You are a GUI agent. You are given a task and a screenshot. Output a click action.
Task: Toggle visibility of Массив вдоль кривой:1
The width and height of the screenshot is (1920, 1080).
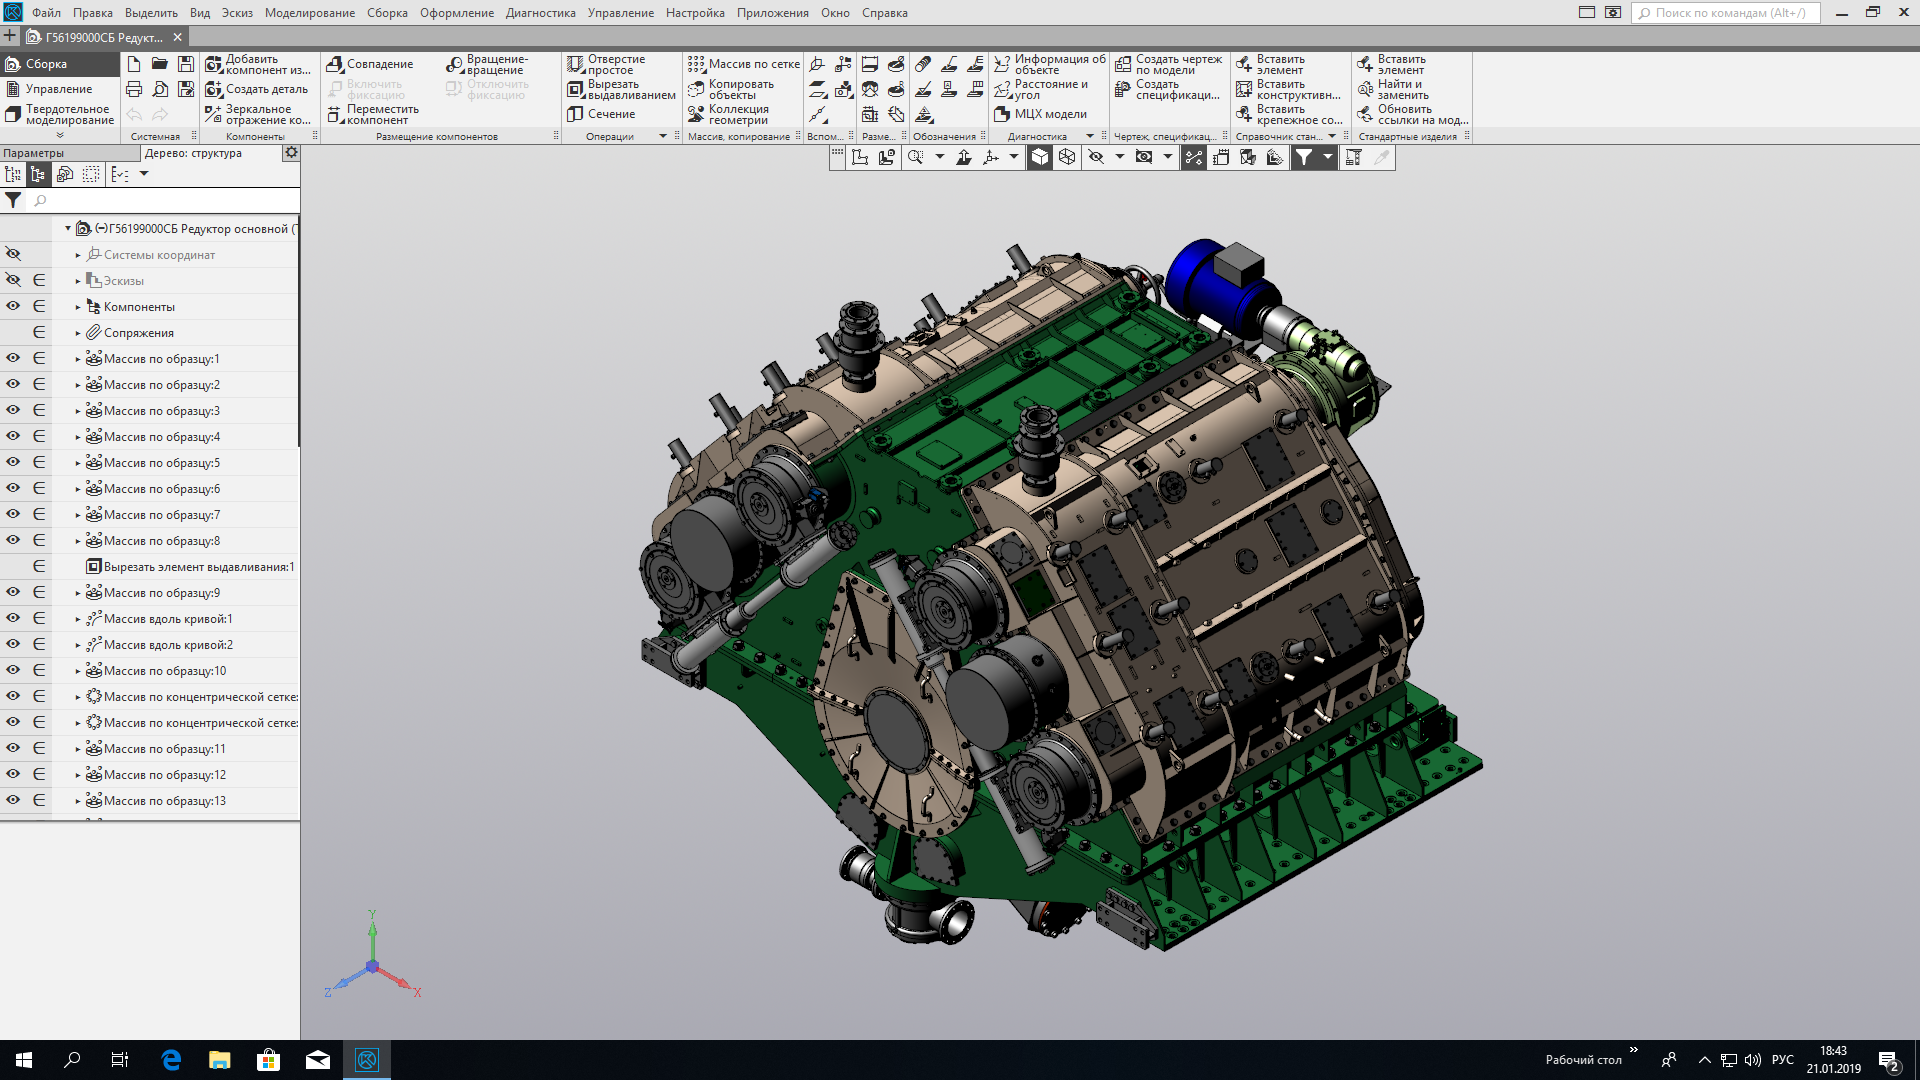point(13,618)
